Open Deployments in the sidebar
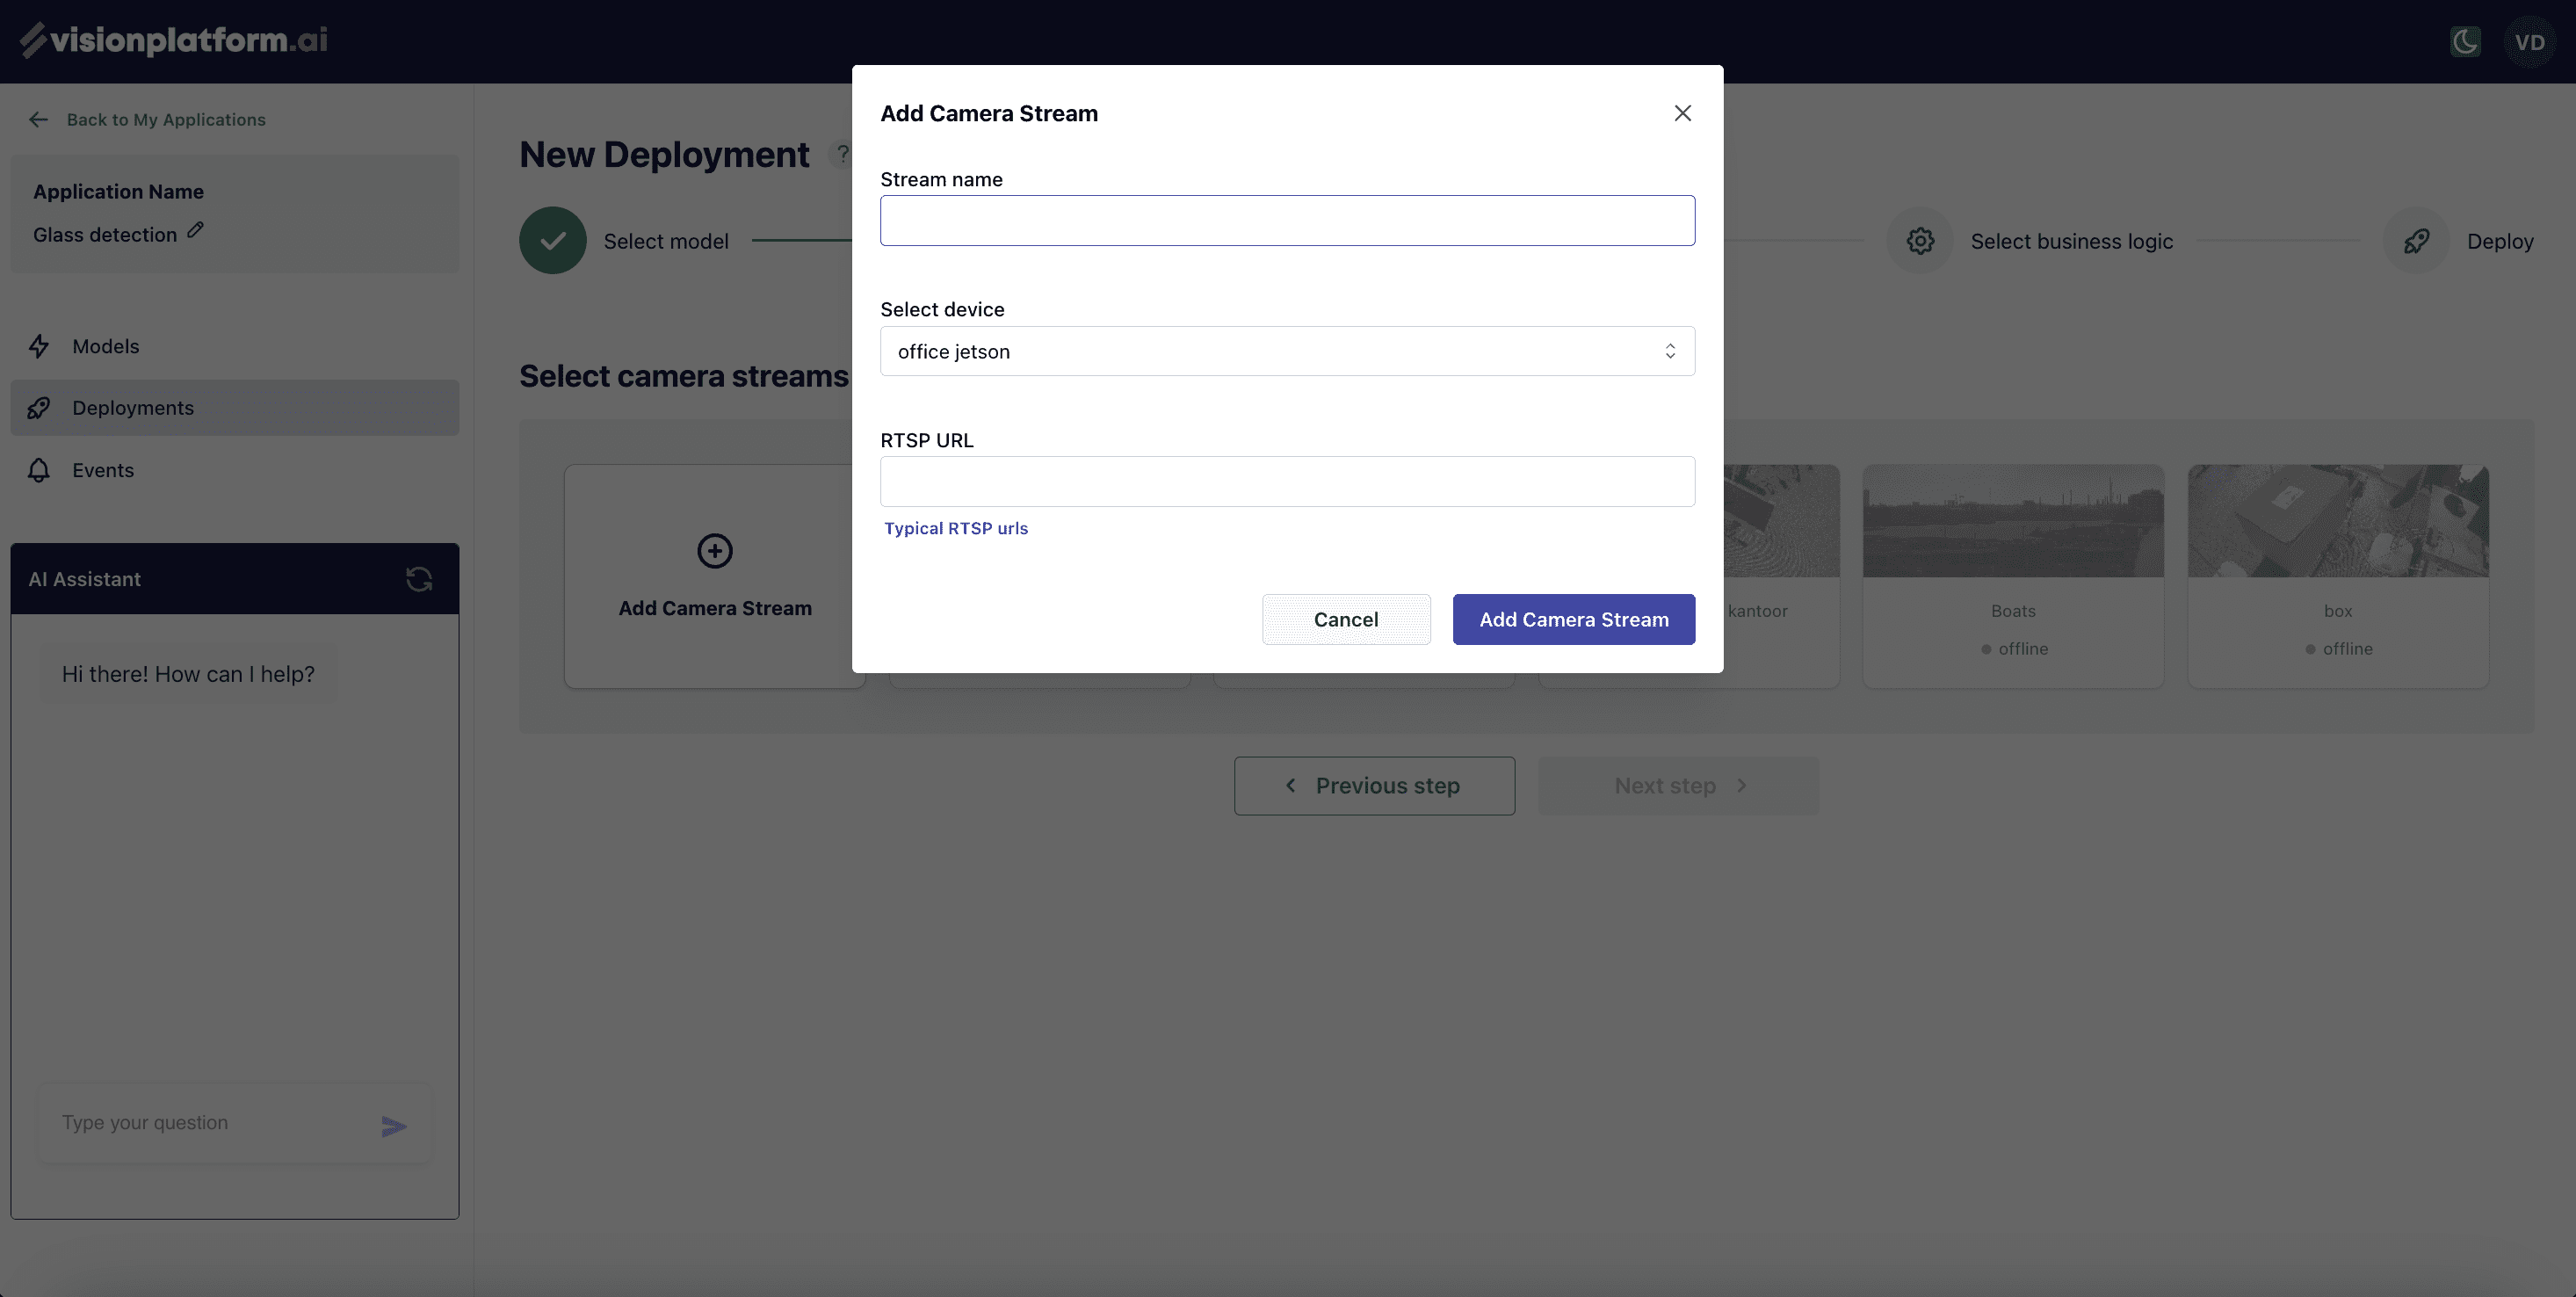 [133, 408]
